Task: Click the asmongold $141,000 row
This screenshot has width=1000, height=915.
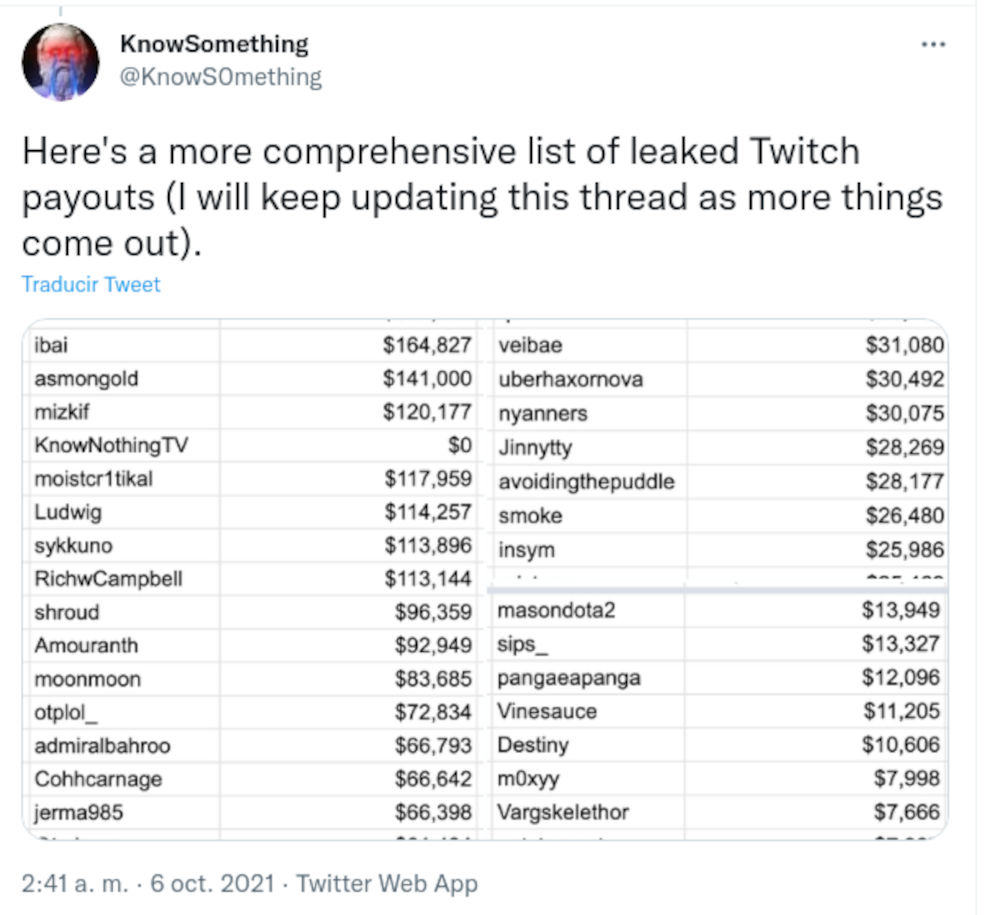Action: [250, 379]
